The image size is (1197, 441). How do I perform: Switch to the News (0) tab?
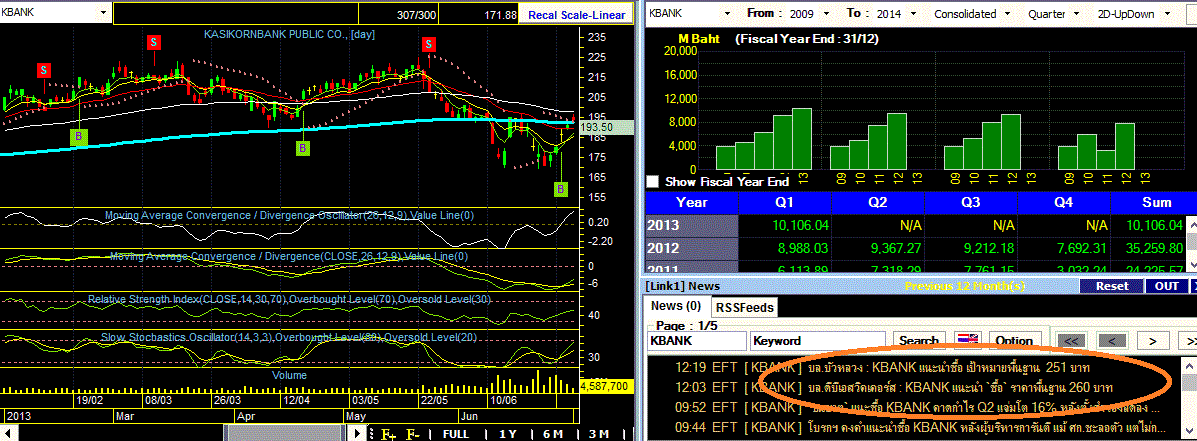675,306
